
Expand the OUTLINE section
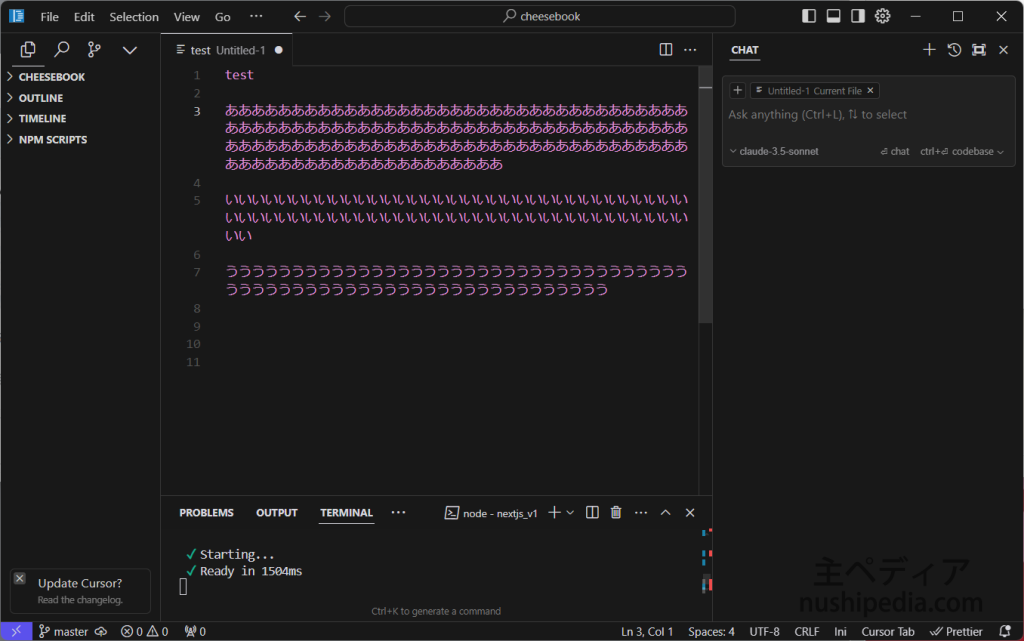40,98
